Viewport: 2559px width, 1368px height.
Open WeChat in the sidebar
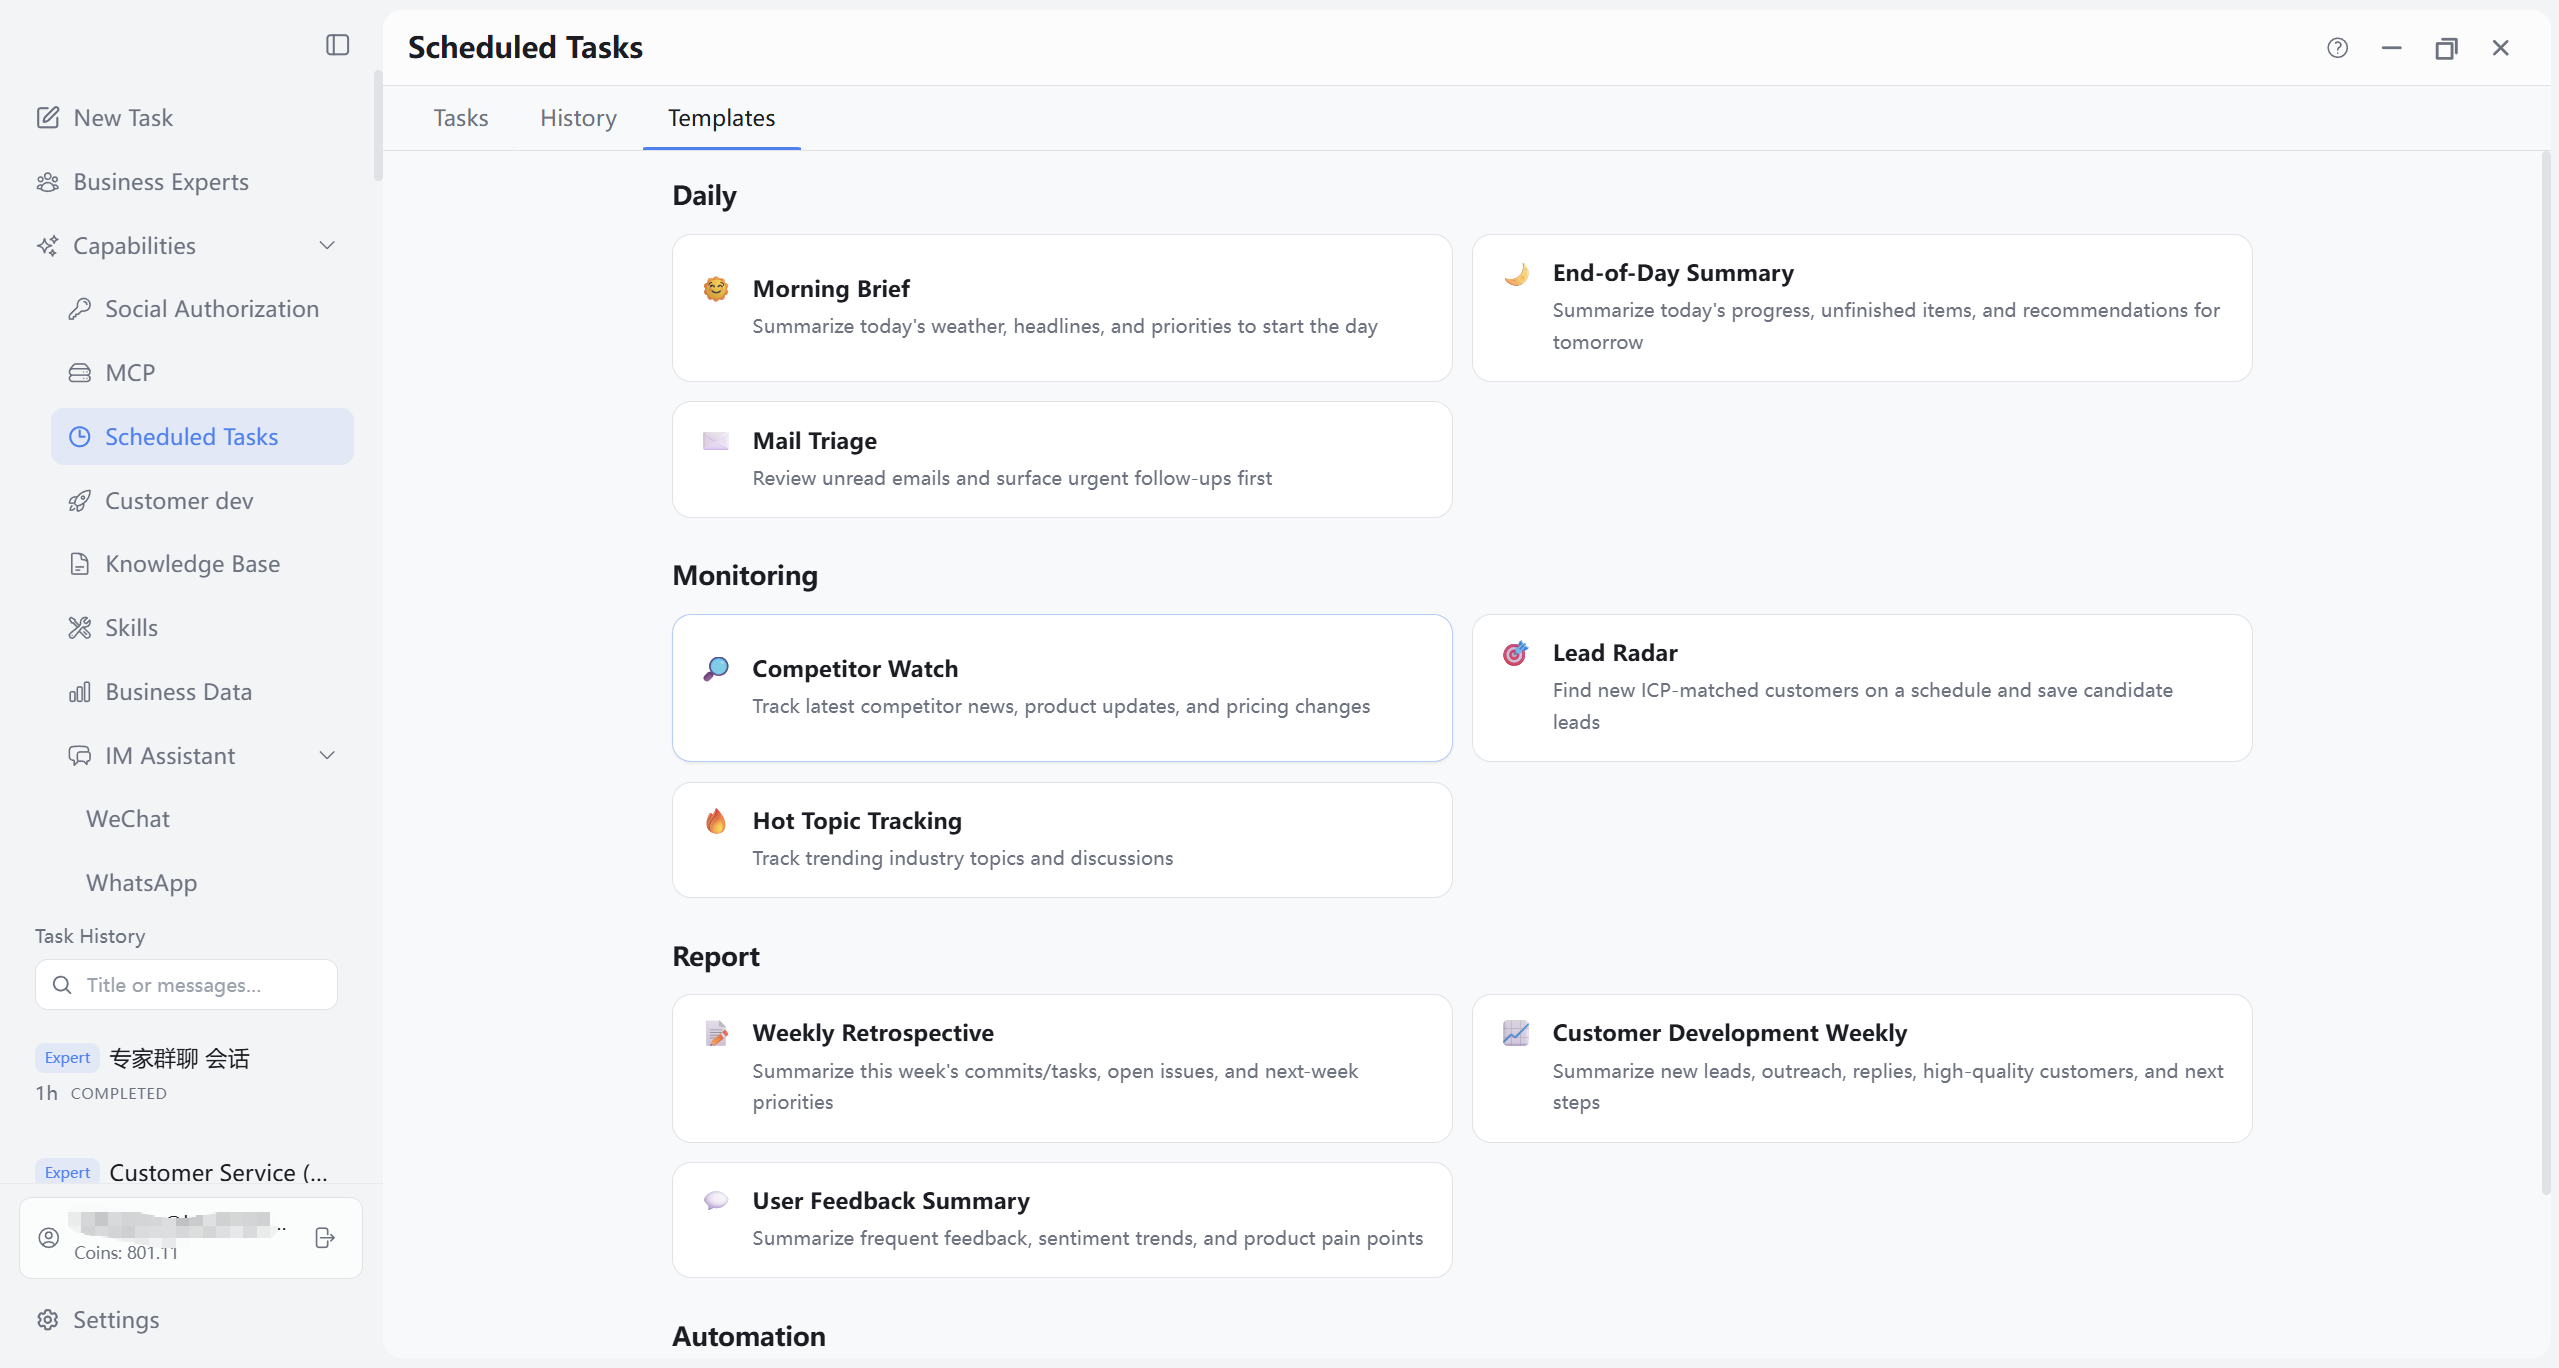point(128,819)
